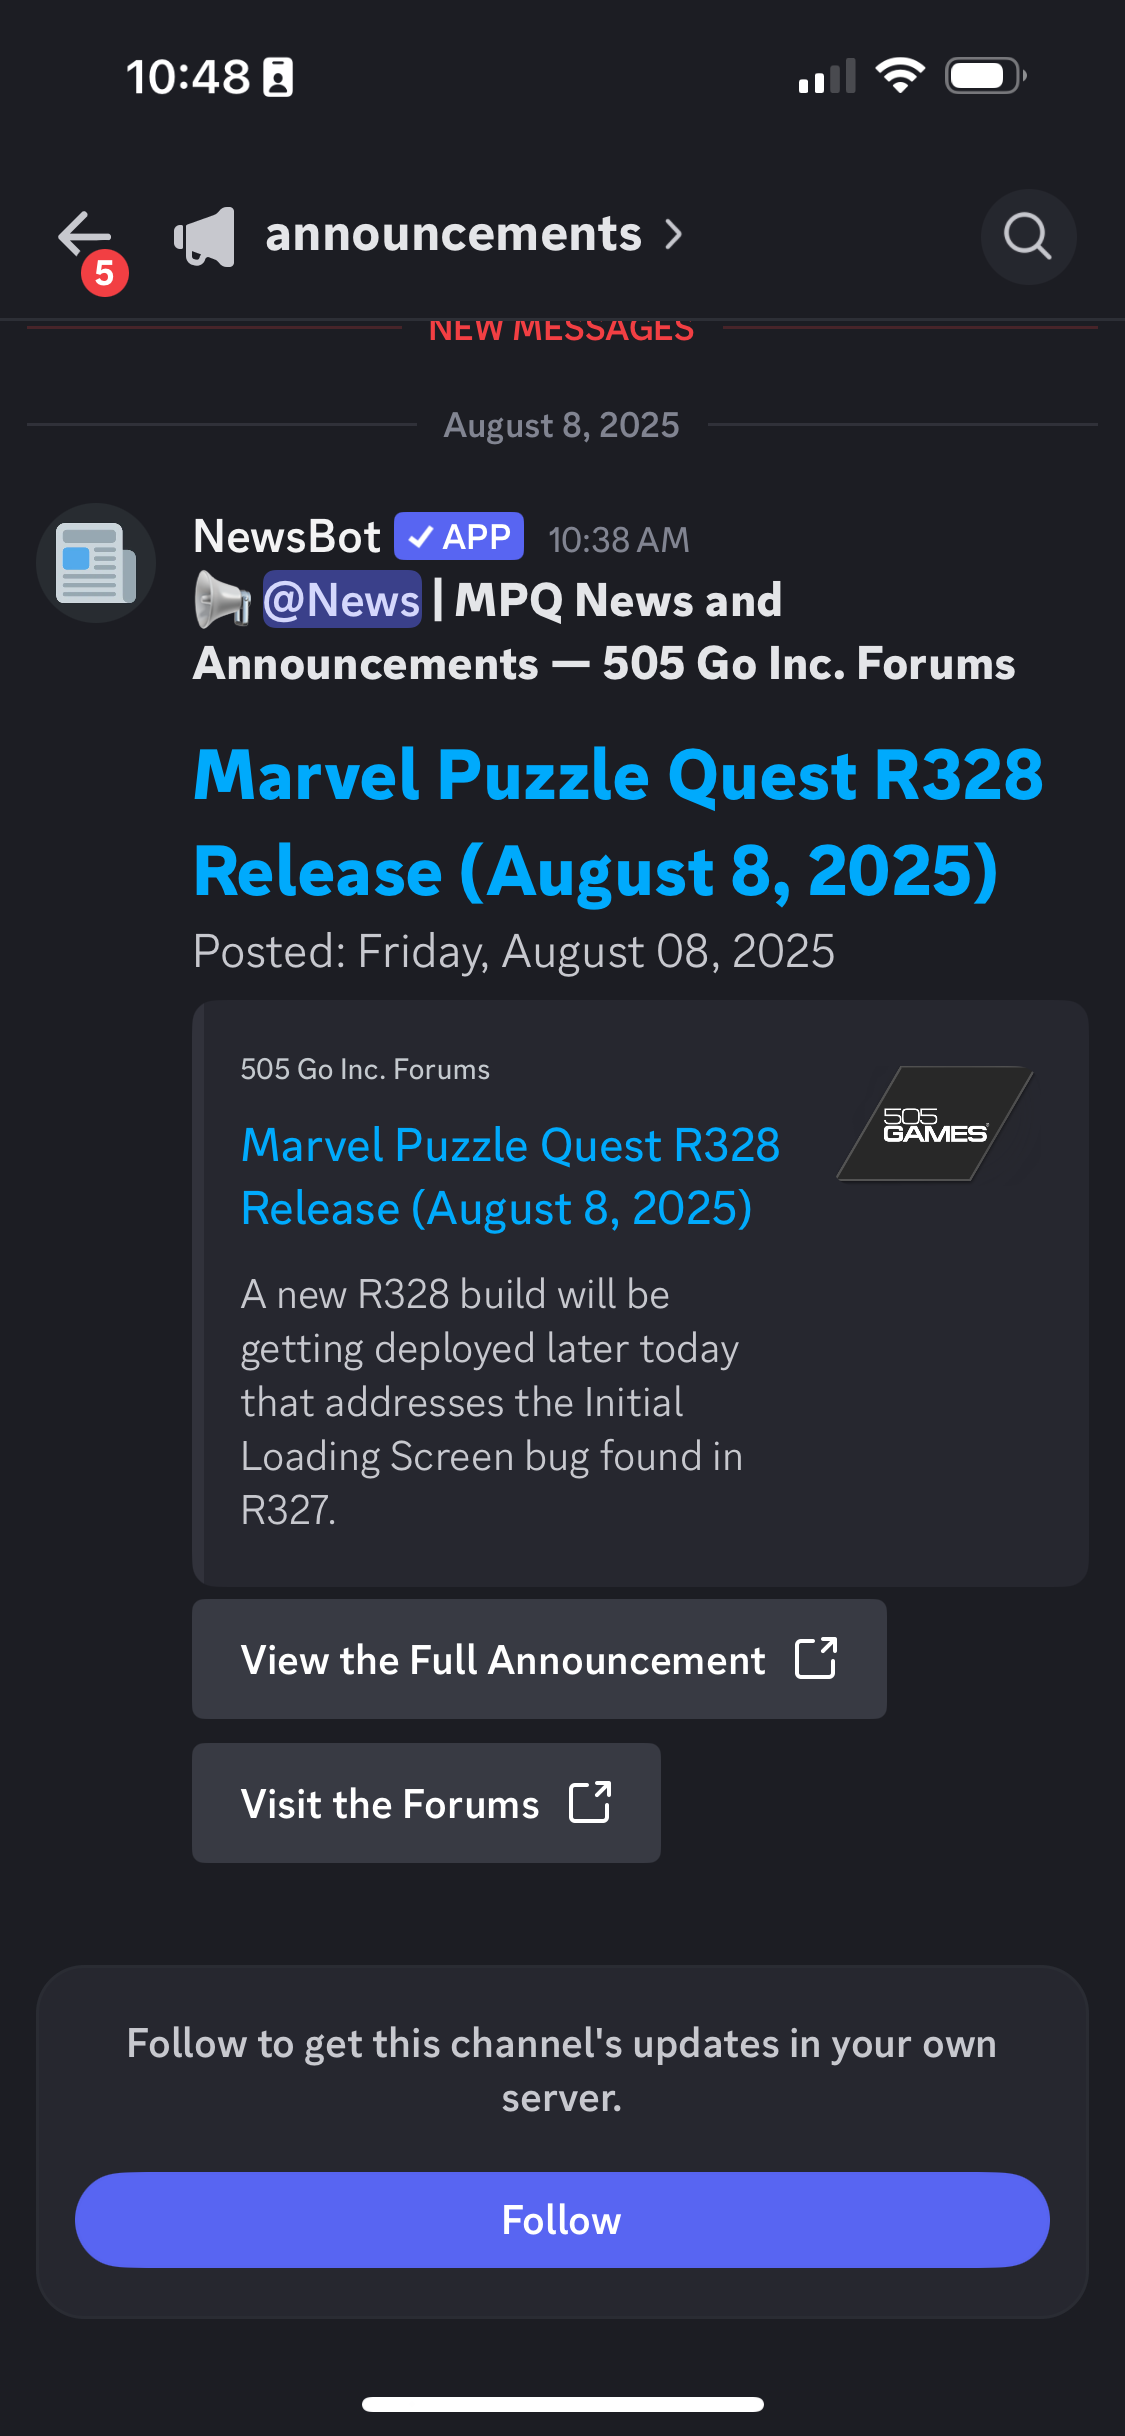Open NewsBot's newspaper avatar

click(96, 563)
